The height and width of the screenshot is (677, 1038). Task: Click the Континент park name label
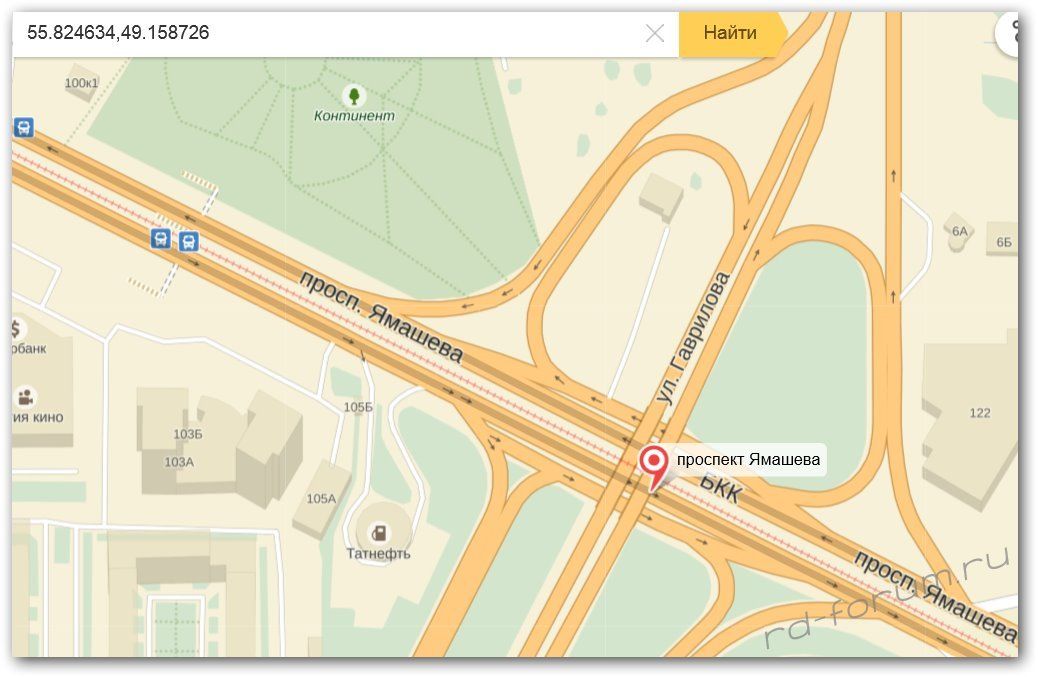354,116
